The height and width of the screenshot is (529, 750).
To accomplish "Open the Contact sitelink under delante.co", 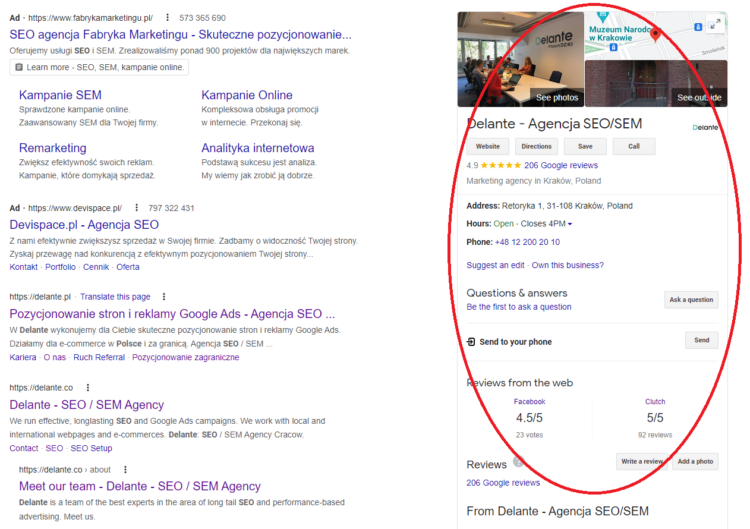I will pyautogui.click(x=23, y=448).
